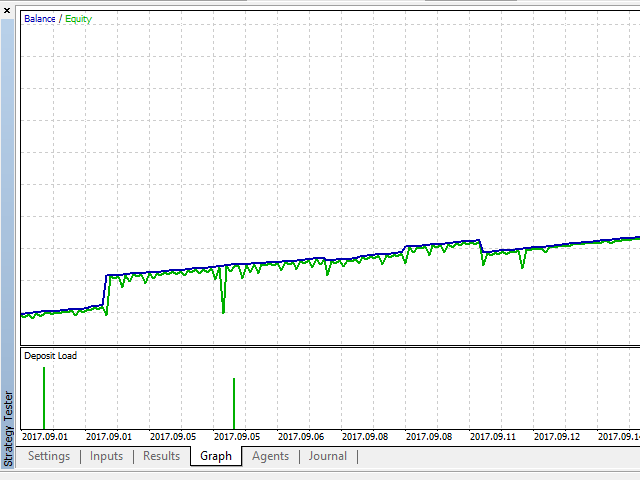Click the active Graph tab
Screen dimensions: 640x480
click(215, 456)
